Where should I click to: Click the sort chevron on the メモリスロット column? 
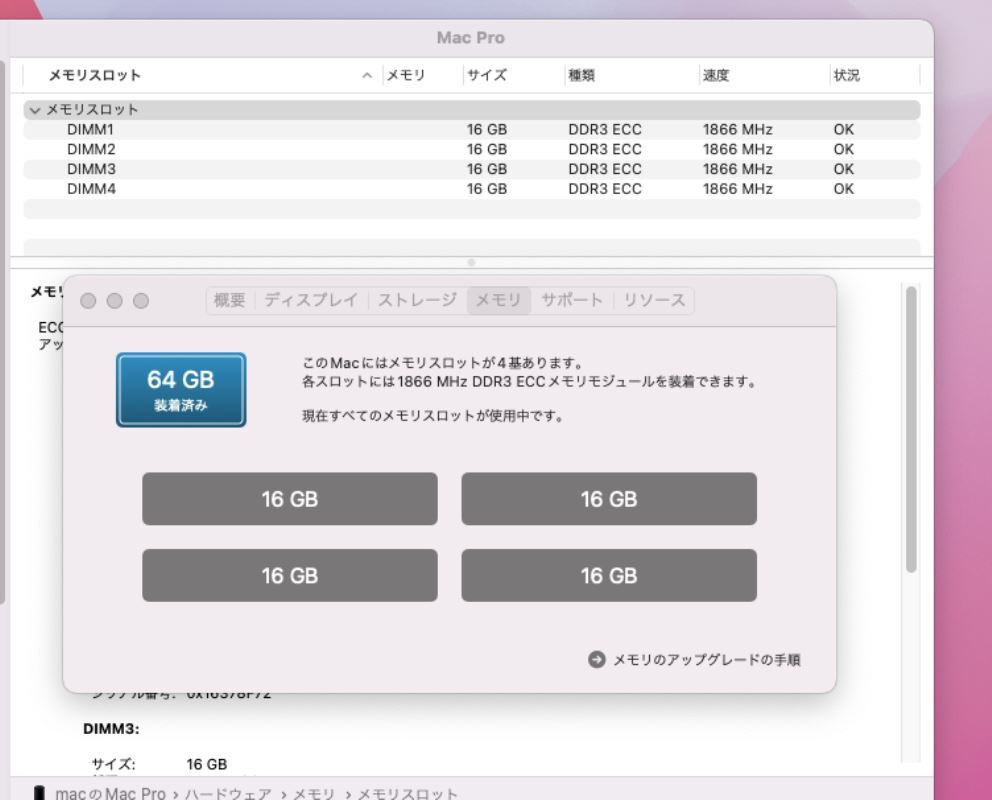[x=368, y=75]
